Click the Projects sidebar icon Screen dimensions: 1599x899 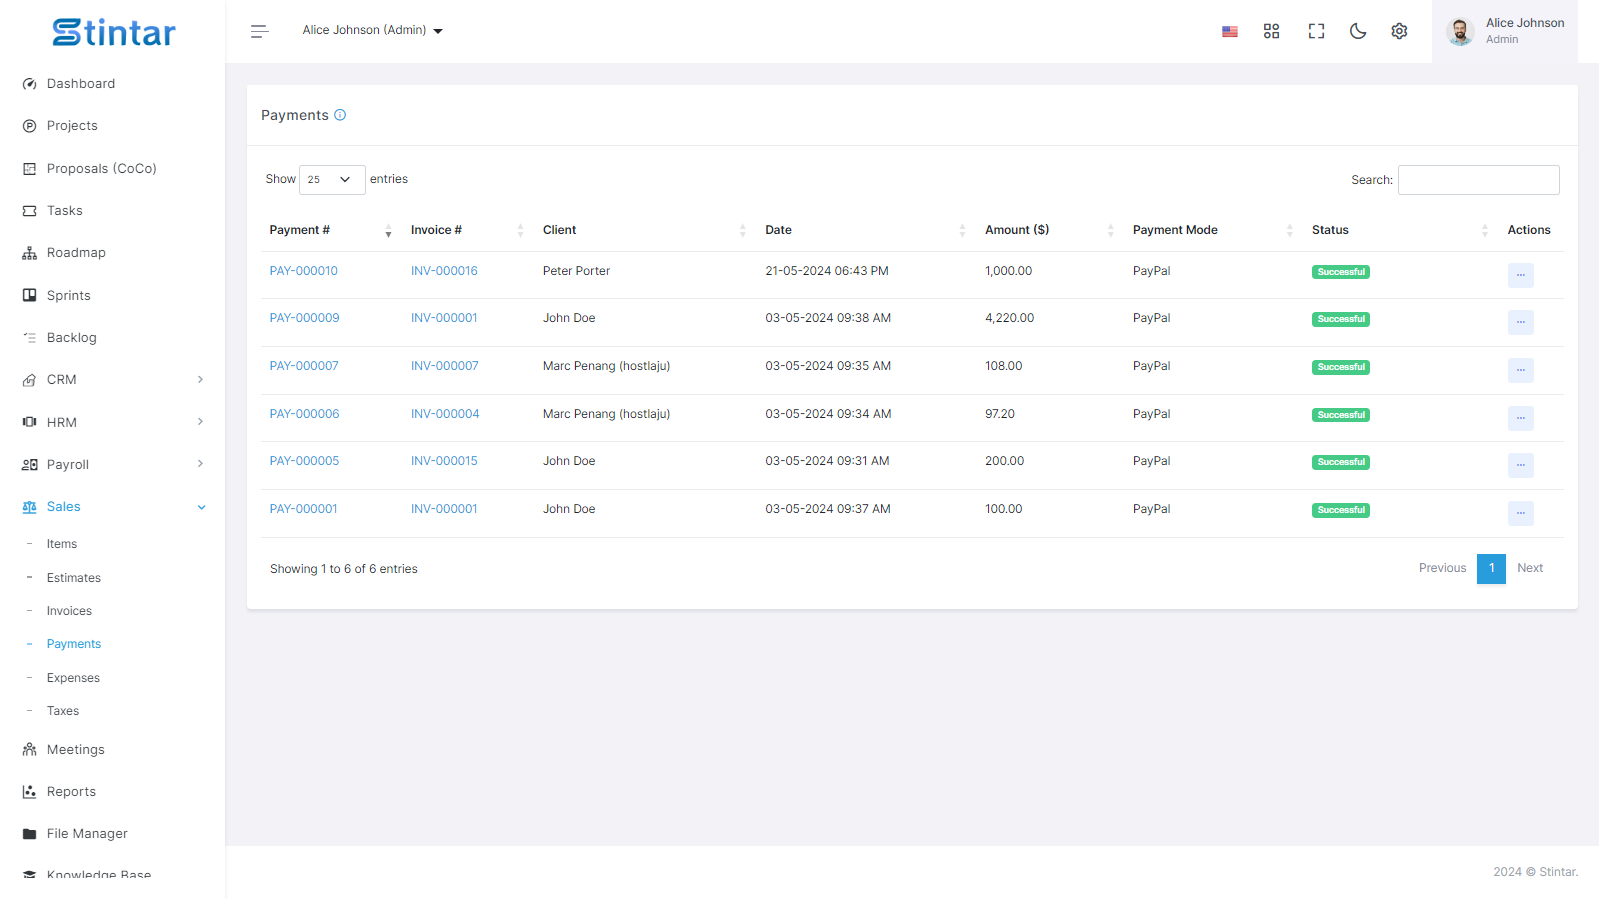(x=29, y=126)
